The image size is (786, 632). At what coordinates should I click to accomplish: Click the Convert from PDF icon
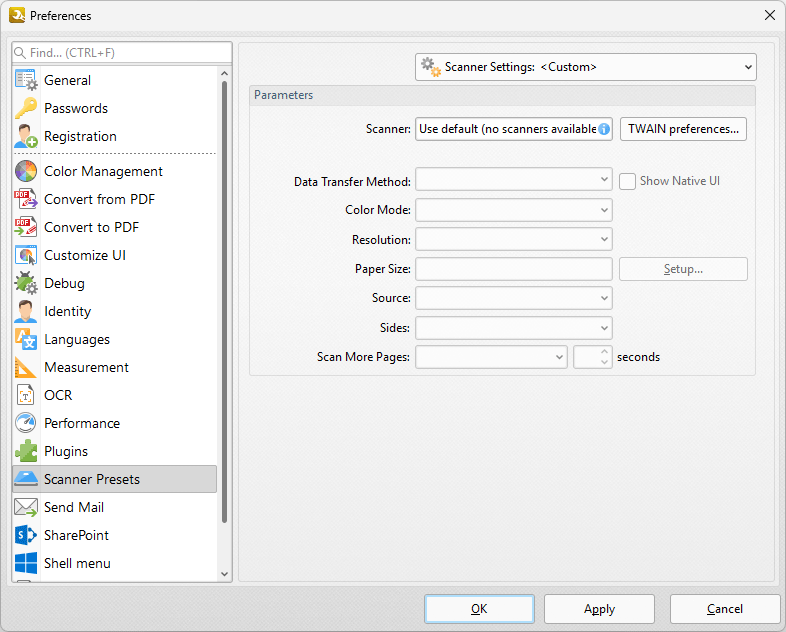click(x=26, y=199)
